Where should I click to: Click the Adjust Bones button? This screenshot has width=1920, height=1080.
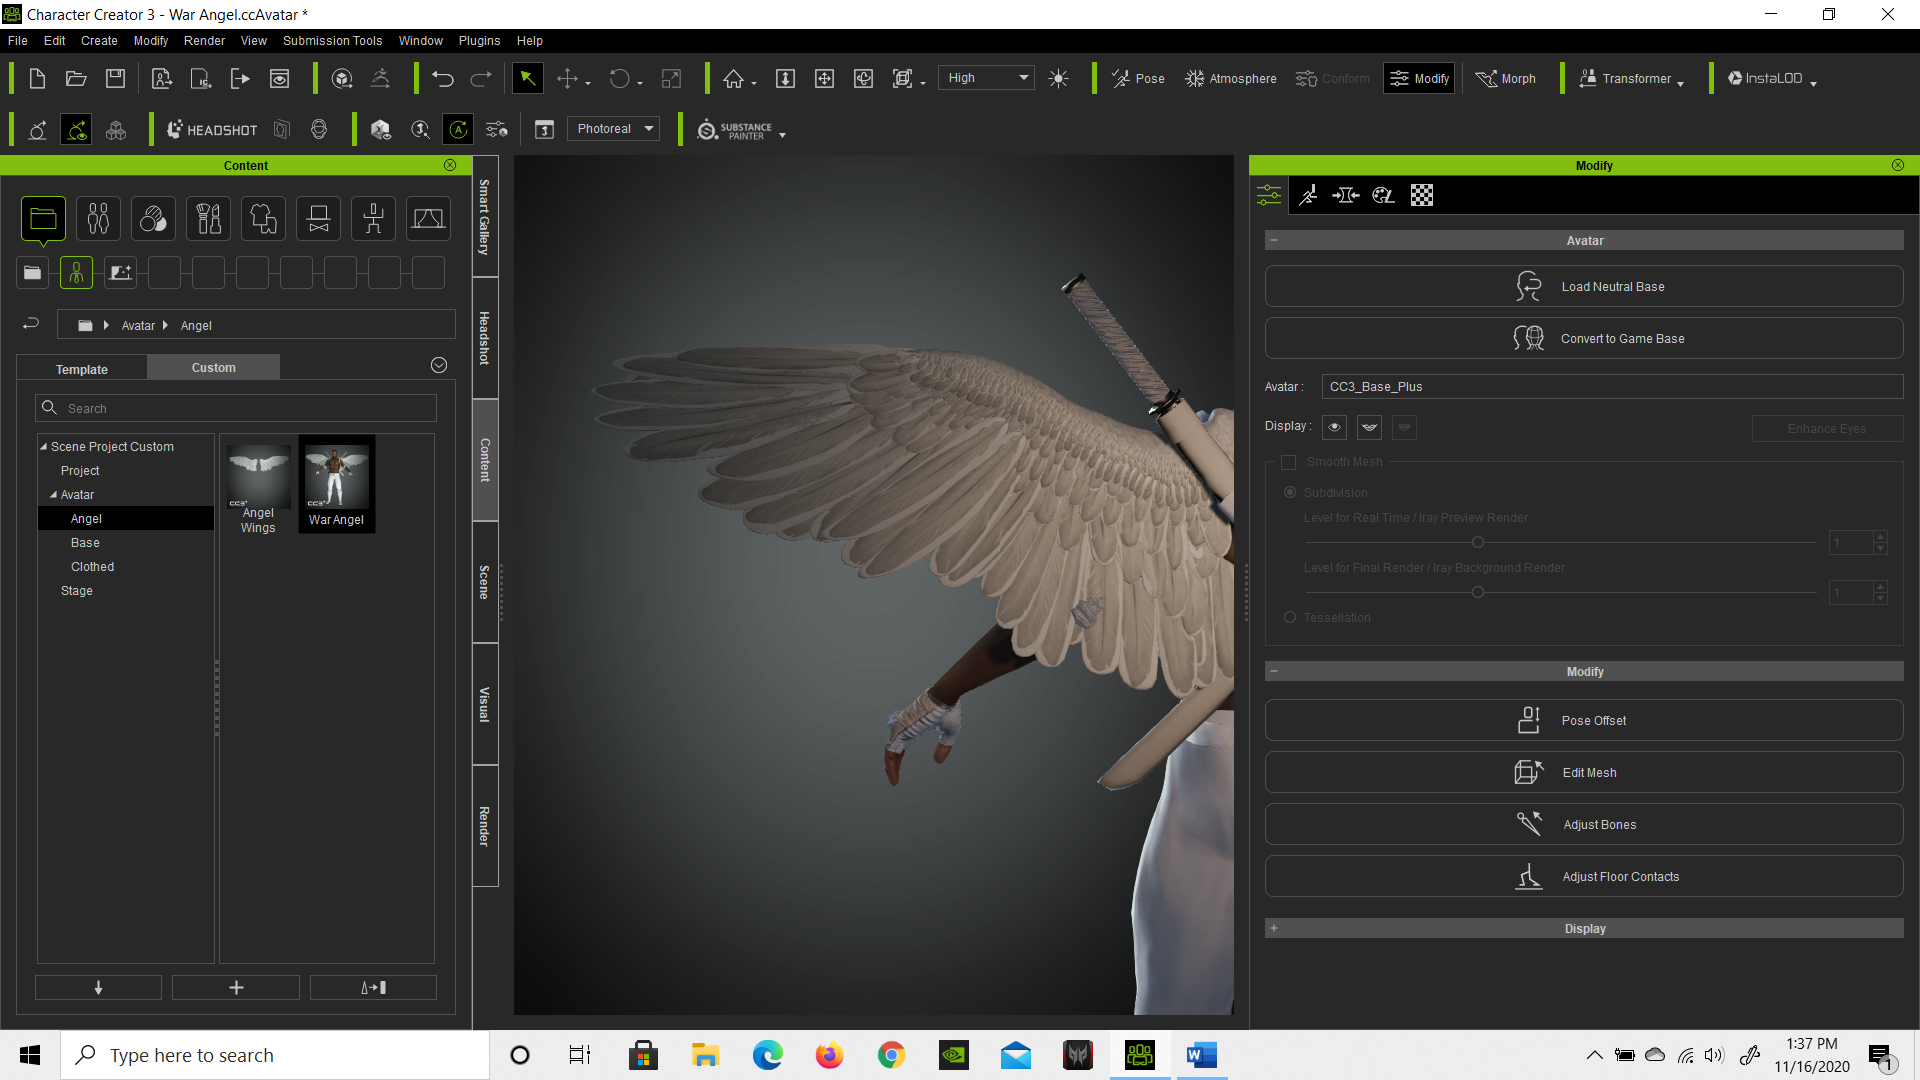click(1584, 825)
